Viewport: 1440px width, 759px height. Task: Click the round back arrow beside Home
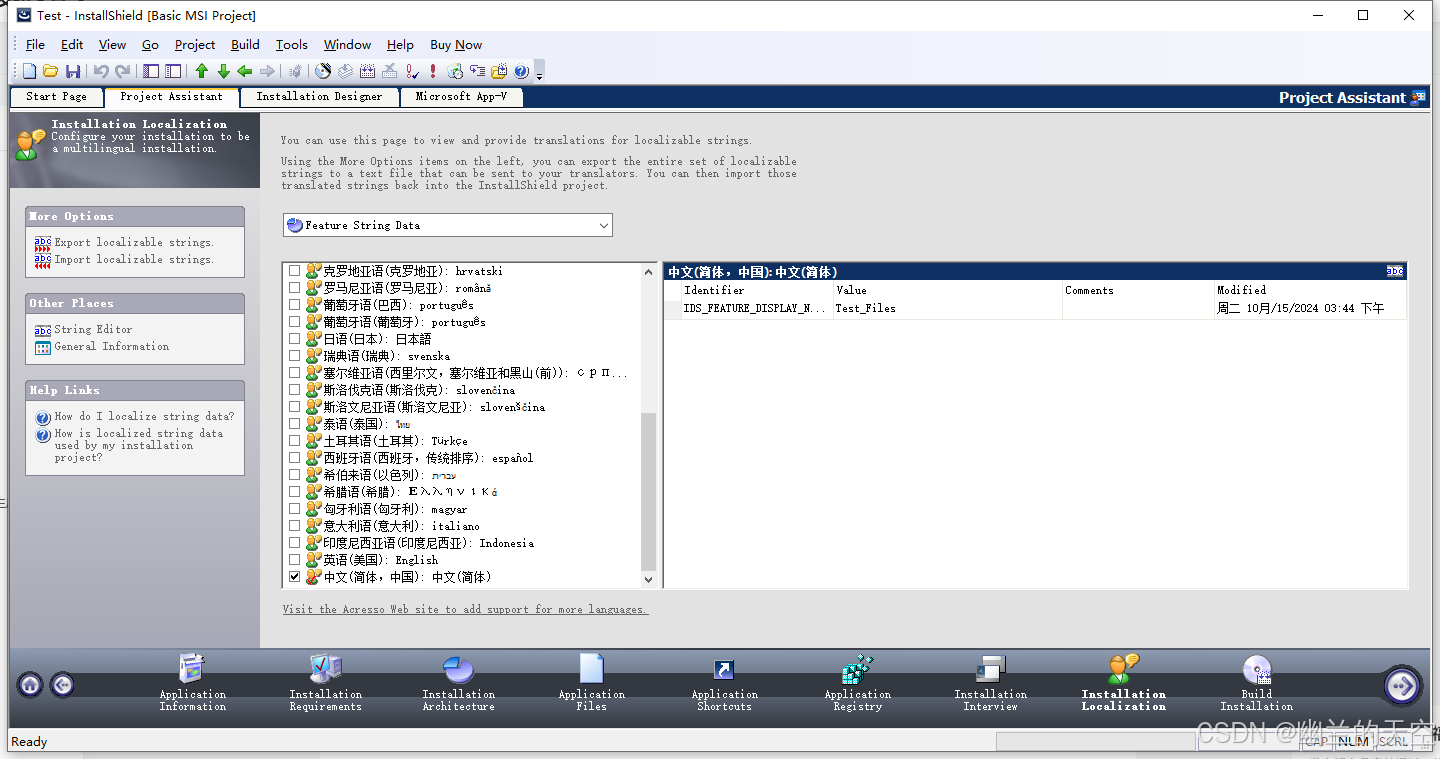tap(62, 685)
